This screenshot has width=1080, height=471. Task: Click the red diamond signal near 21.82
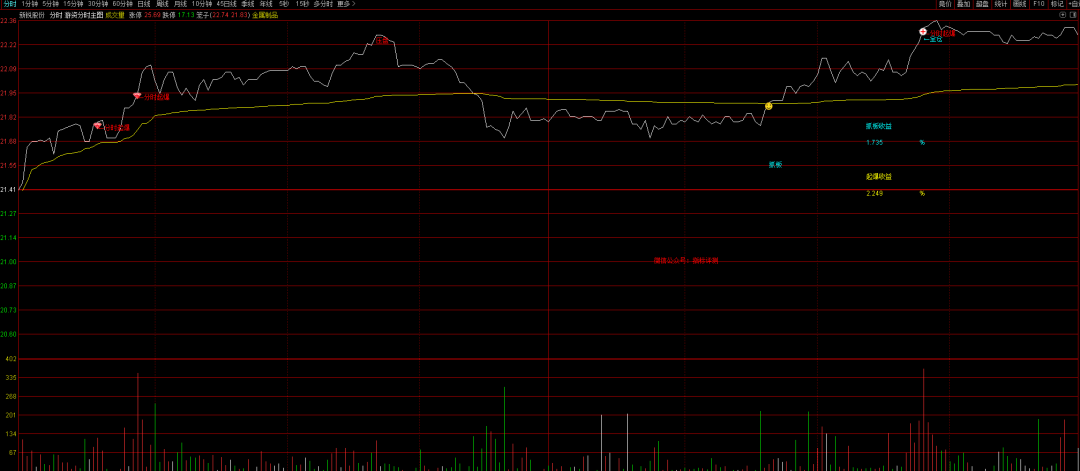tap(97, 126)
